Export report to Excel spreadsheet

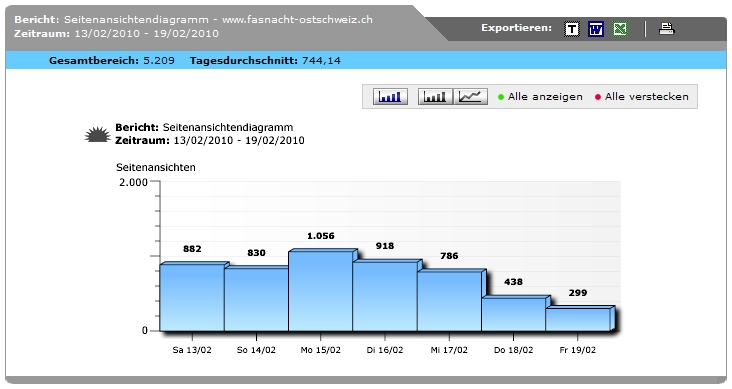tap(620, 29)
